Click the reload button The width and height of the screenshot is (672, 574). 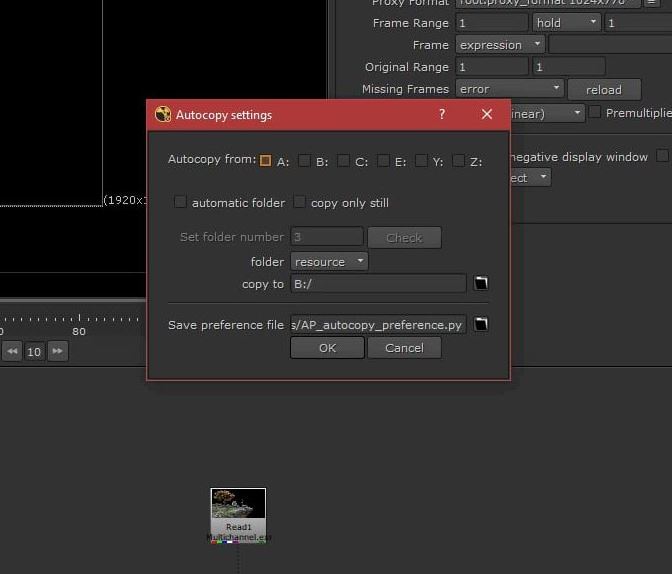point(603,89)
